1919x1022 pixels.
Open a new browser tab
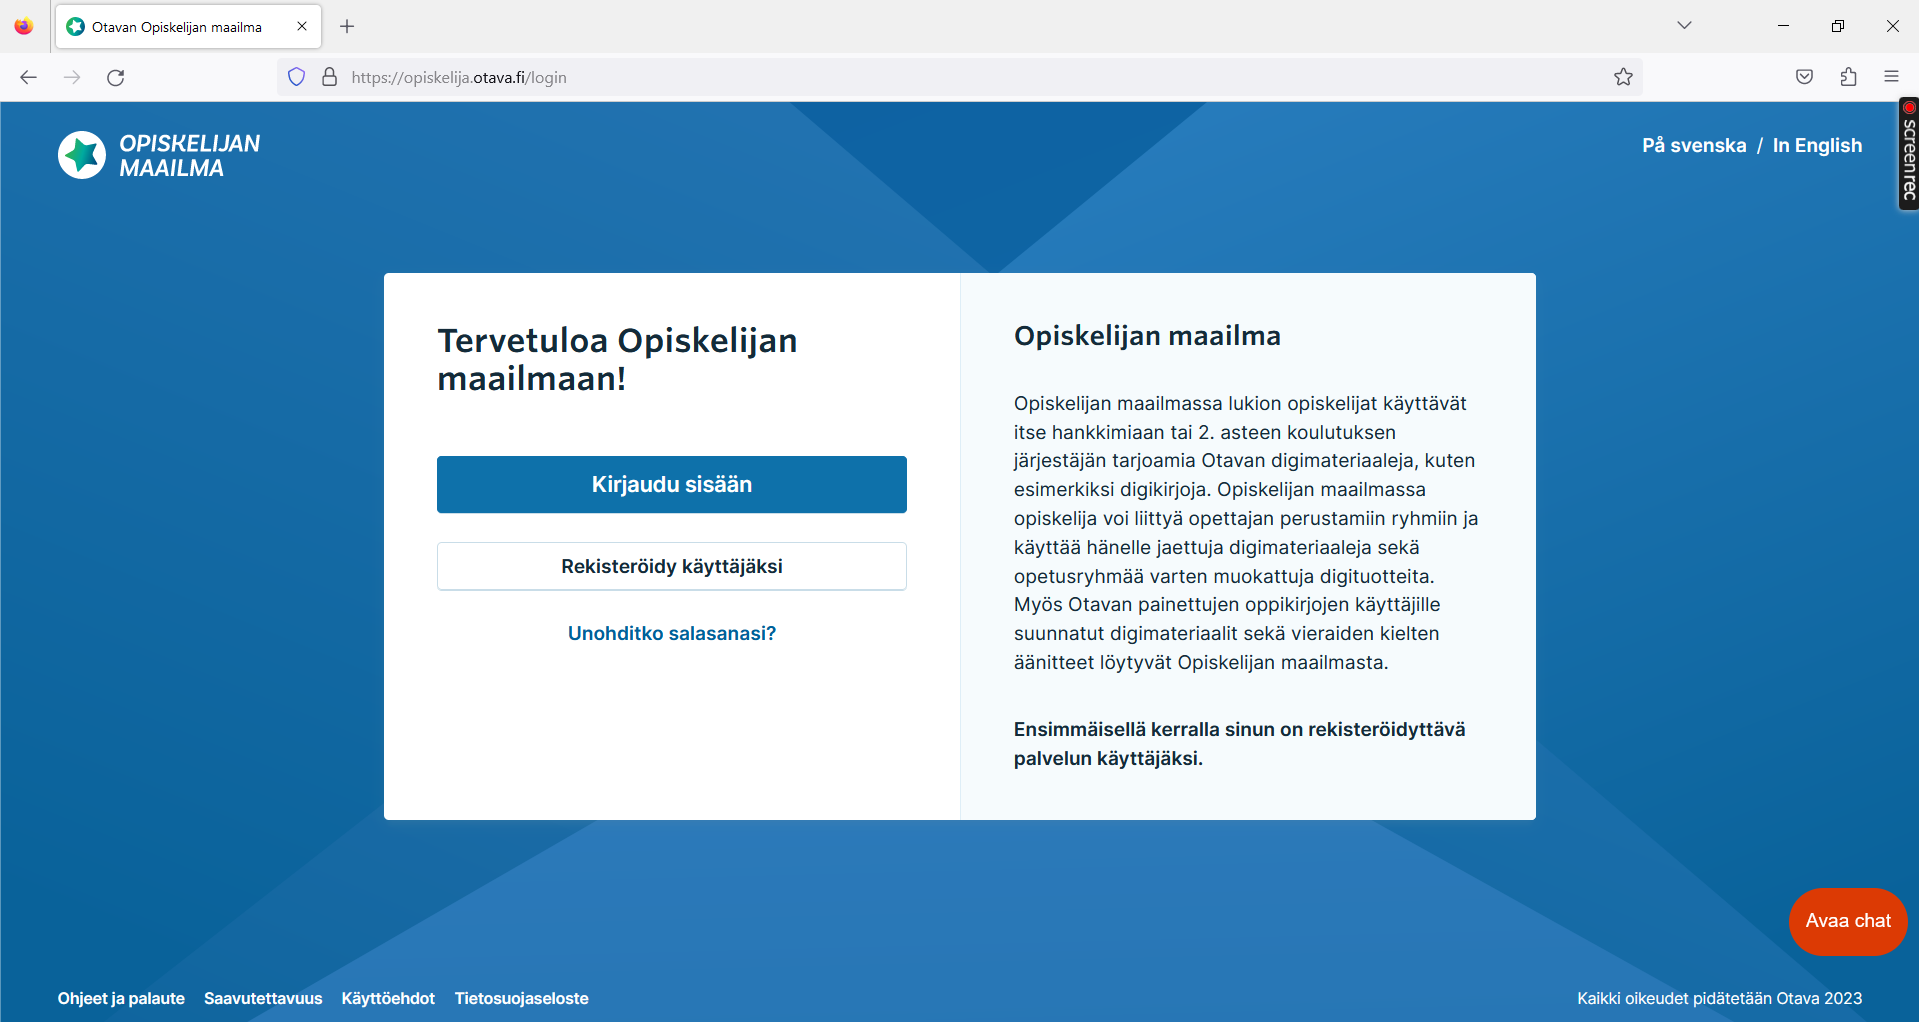[x=347, y=26]
